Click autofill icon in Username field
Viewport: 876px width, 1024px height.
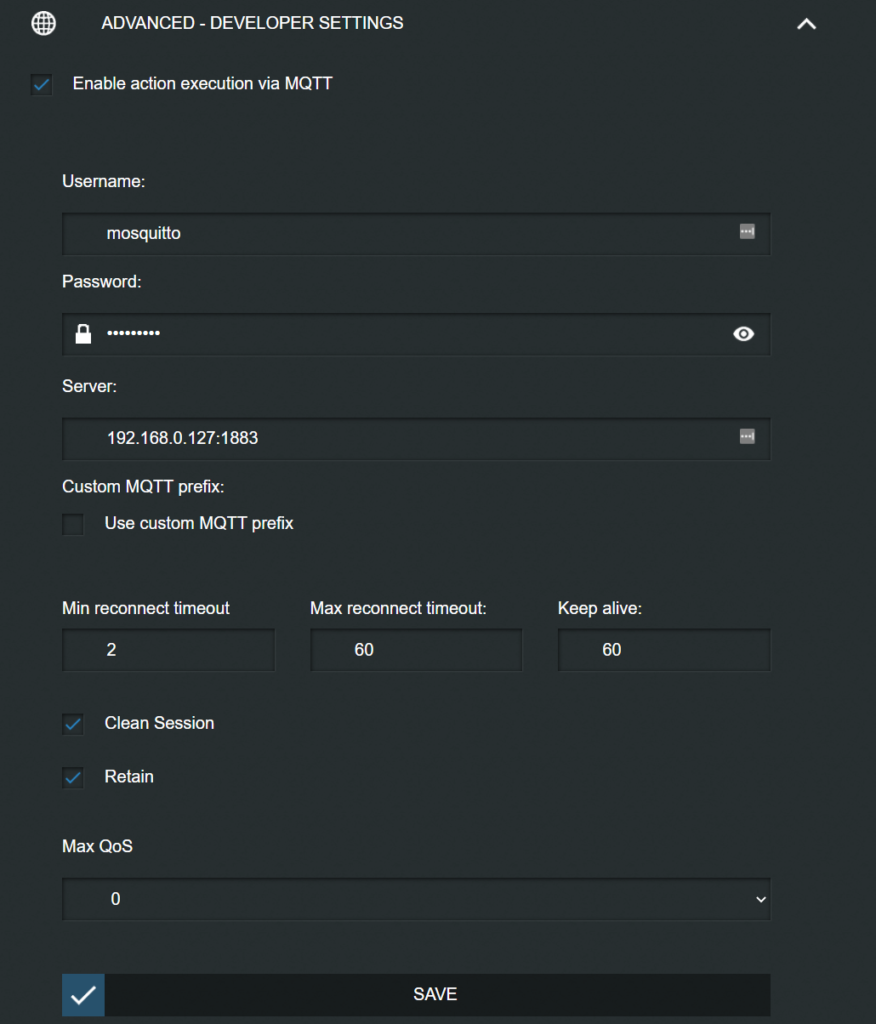[x=747, y=231]
